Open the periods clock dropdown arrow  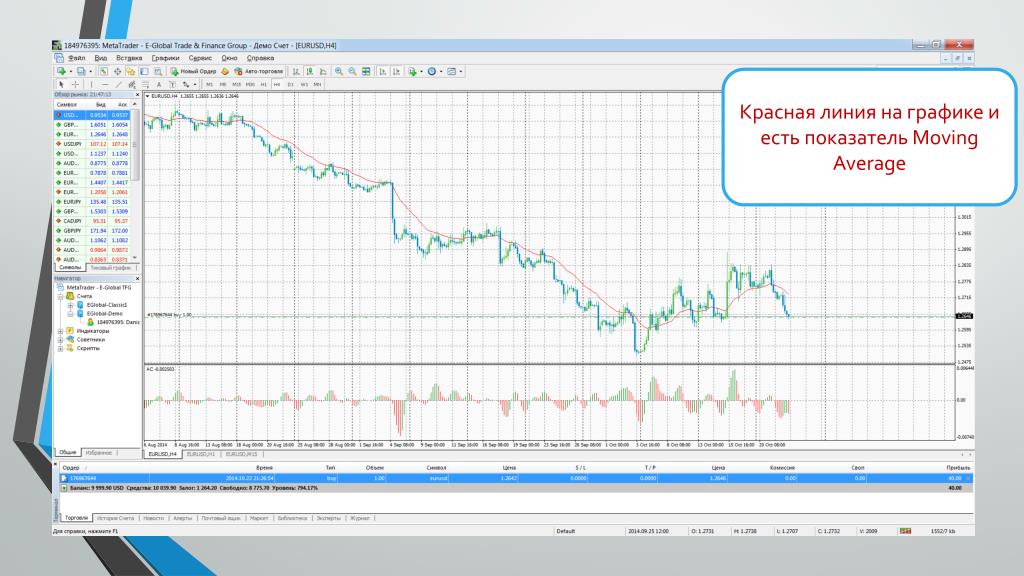tap(441, 71)
